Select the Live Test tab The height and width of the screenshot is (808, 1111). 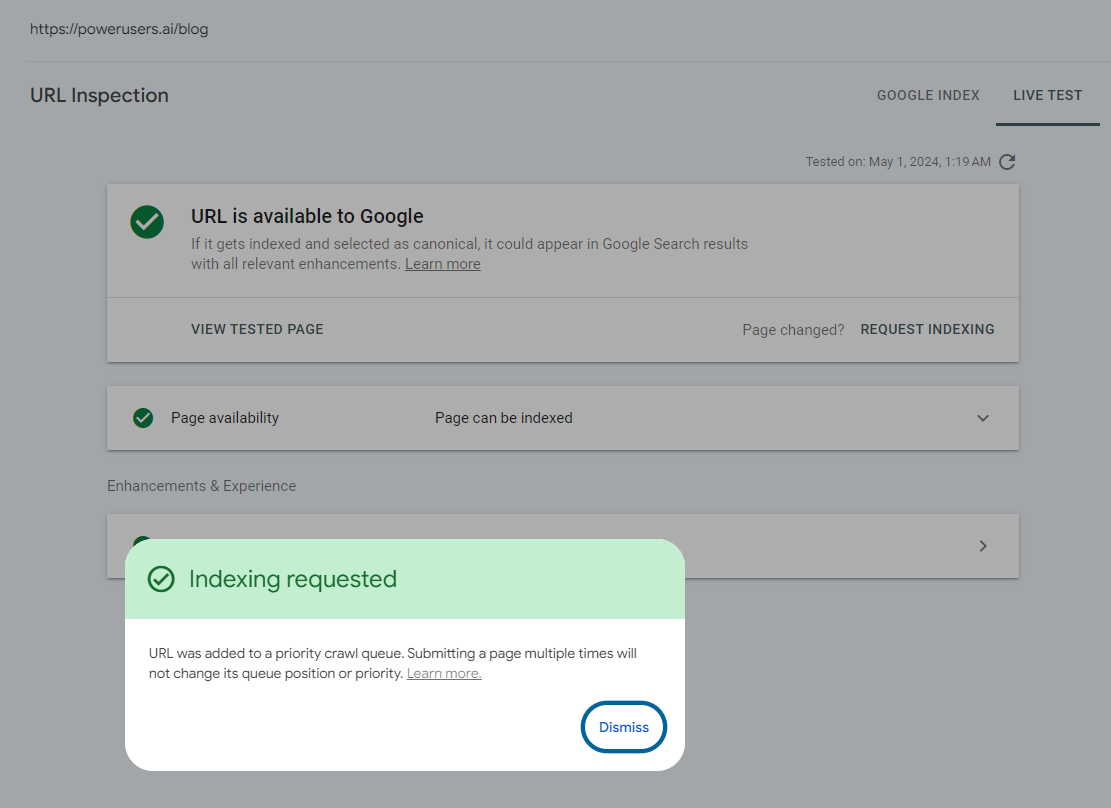pyautogui.click(x=1047, y=95)
